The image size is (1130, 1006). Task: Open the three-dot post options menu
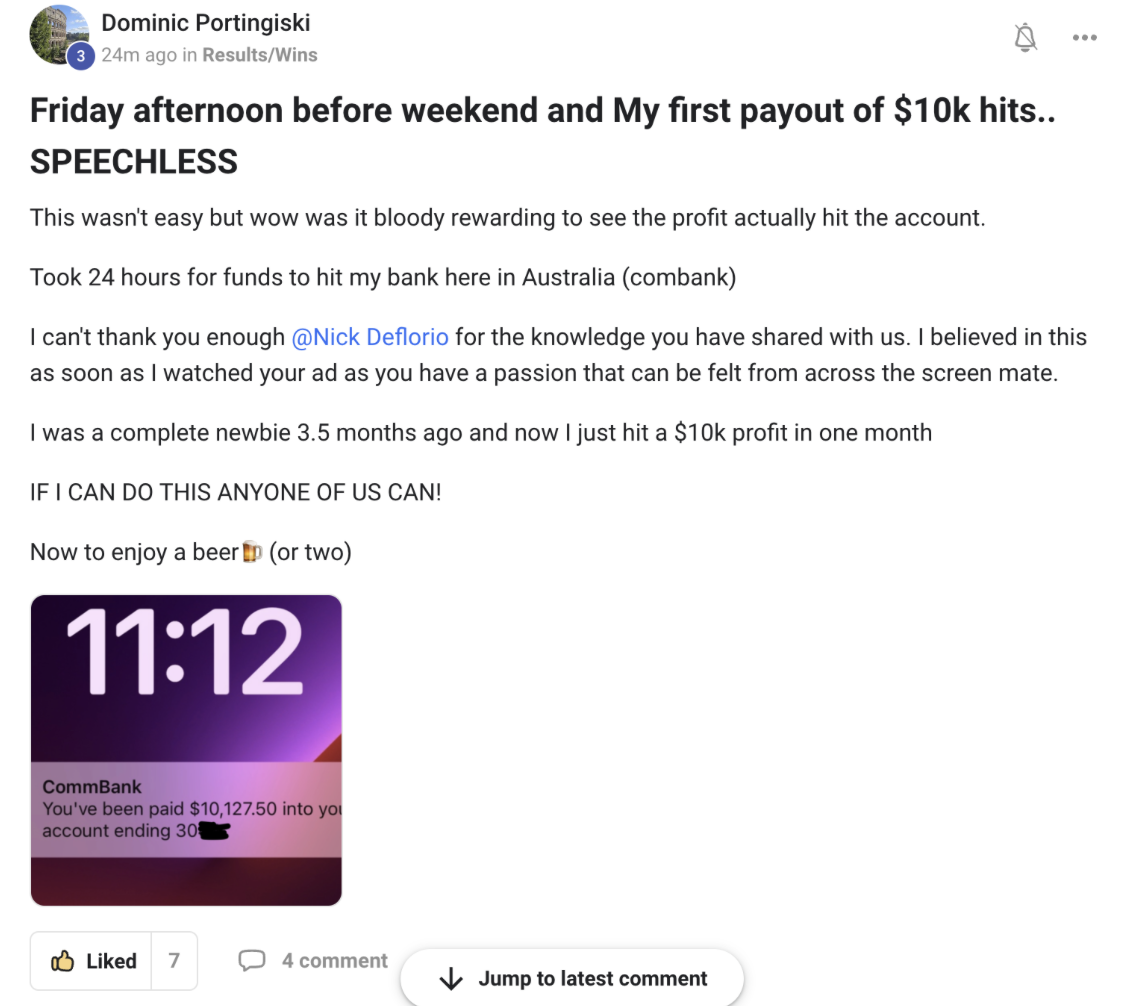pyautogui.click(x=1084, y=38)
